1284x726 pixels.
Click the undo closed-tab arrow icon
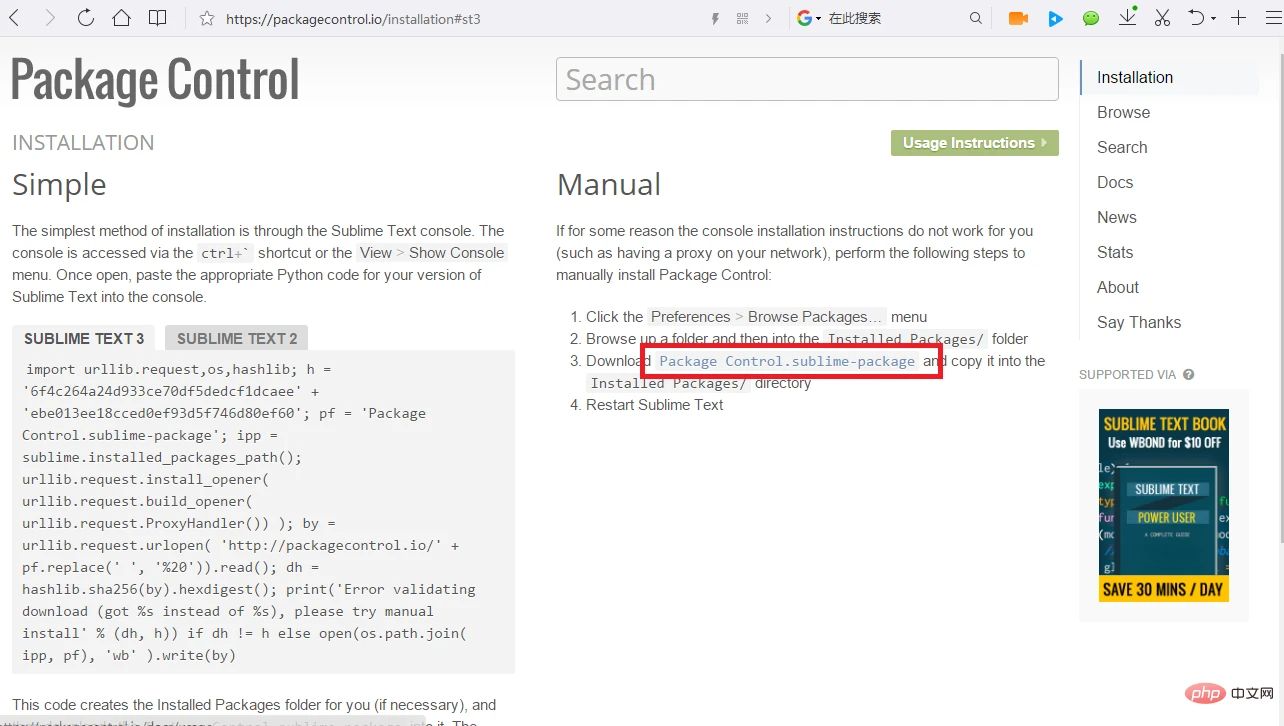click(1196, 18)
